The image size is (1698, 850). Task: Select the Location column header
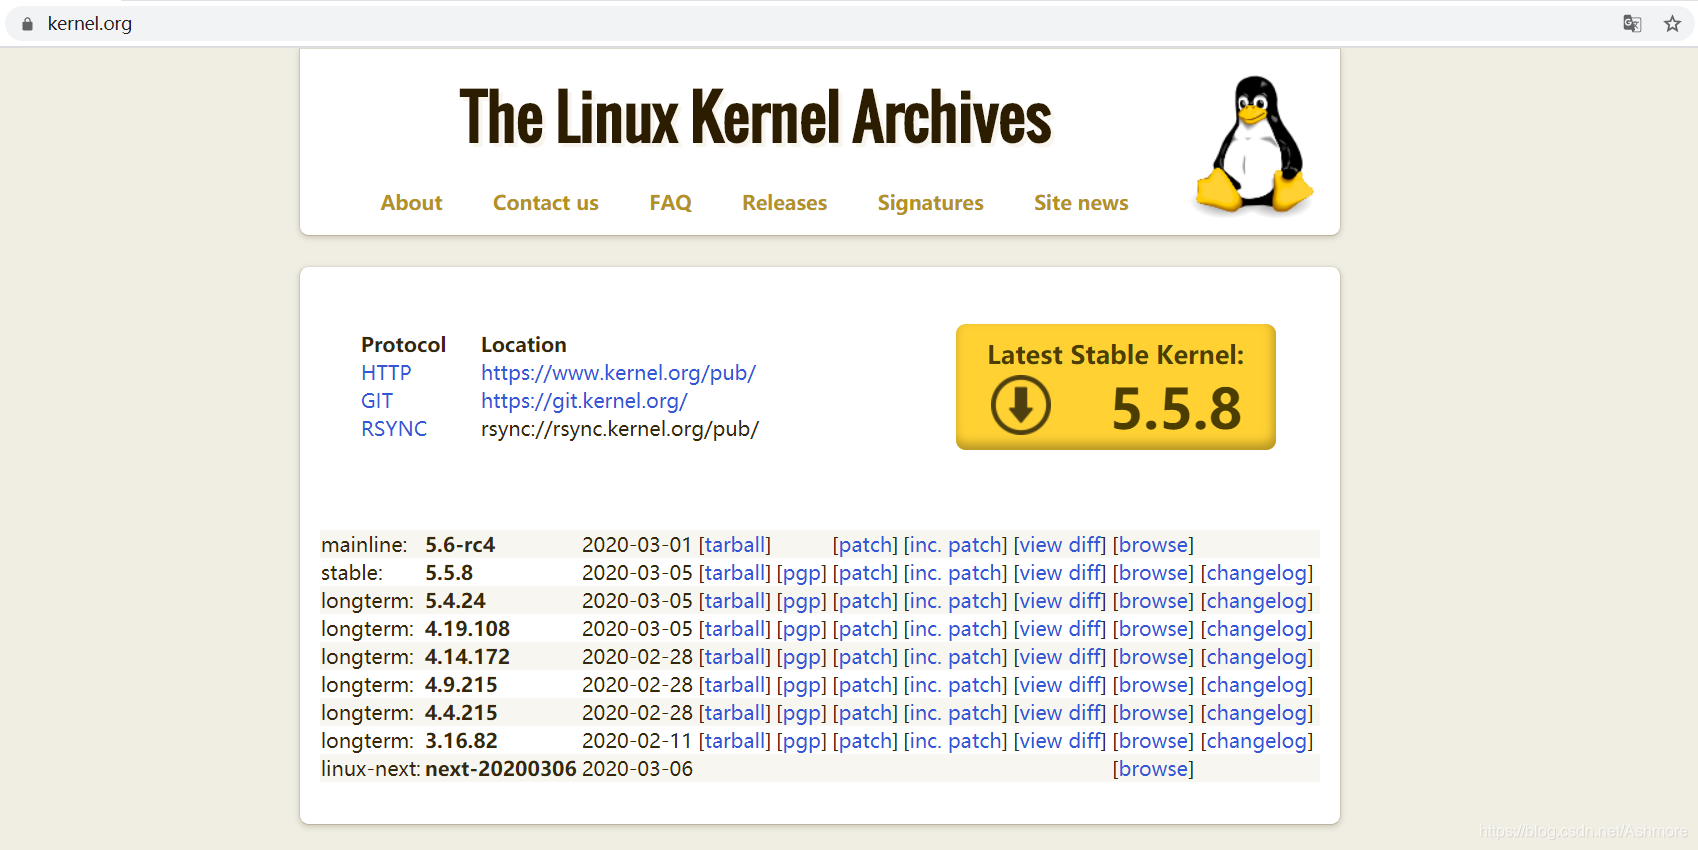pos(524,345)
